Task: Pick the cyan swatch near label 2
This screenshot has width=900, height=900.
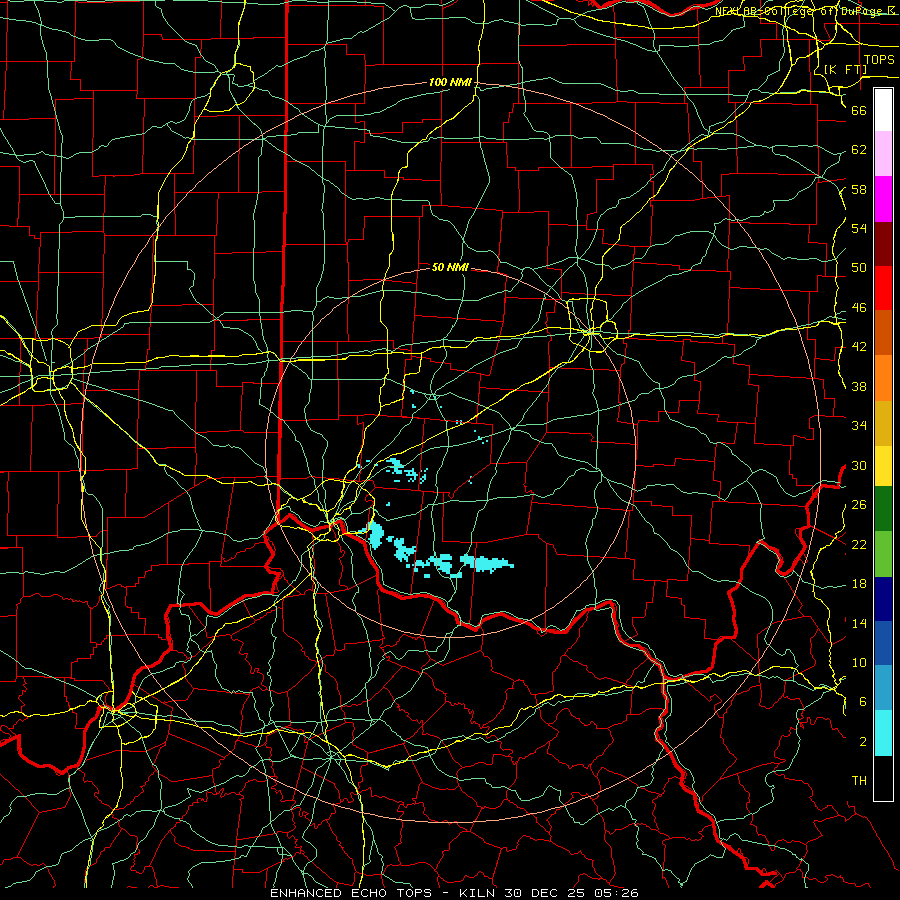Action: (x=883, y=733)
